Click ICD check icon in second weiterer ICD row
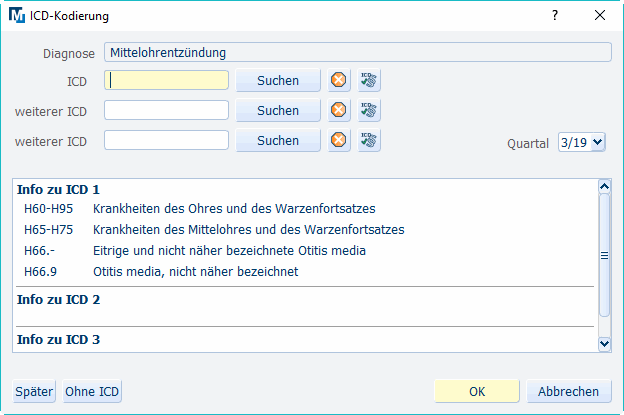Image resolution: width=624 pixels, height=415 pixels. (x=369, y=140)
